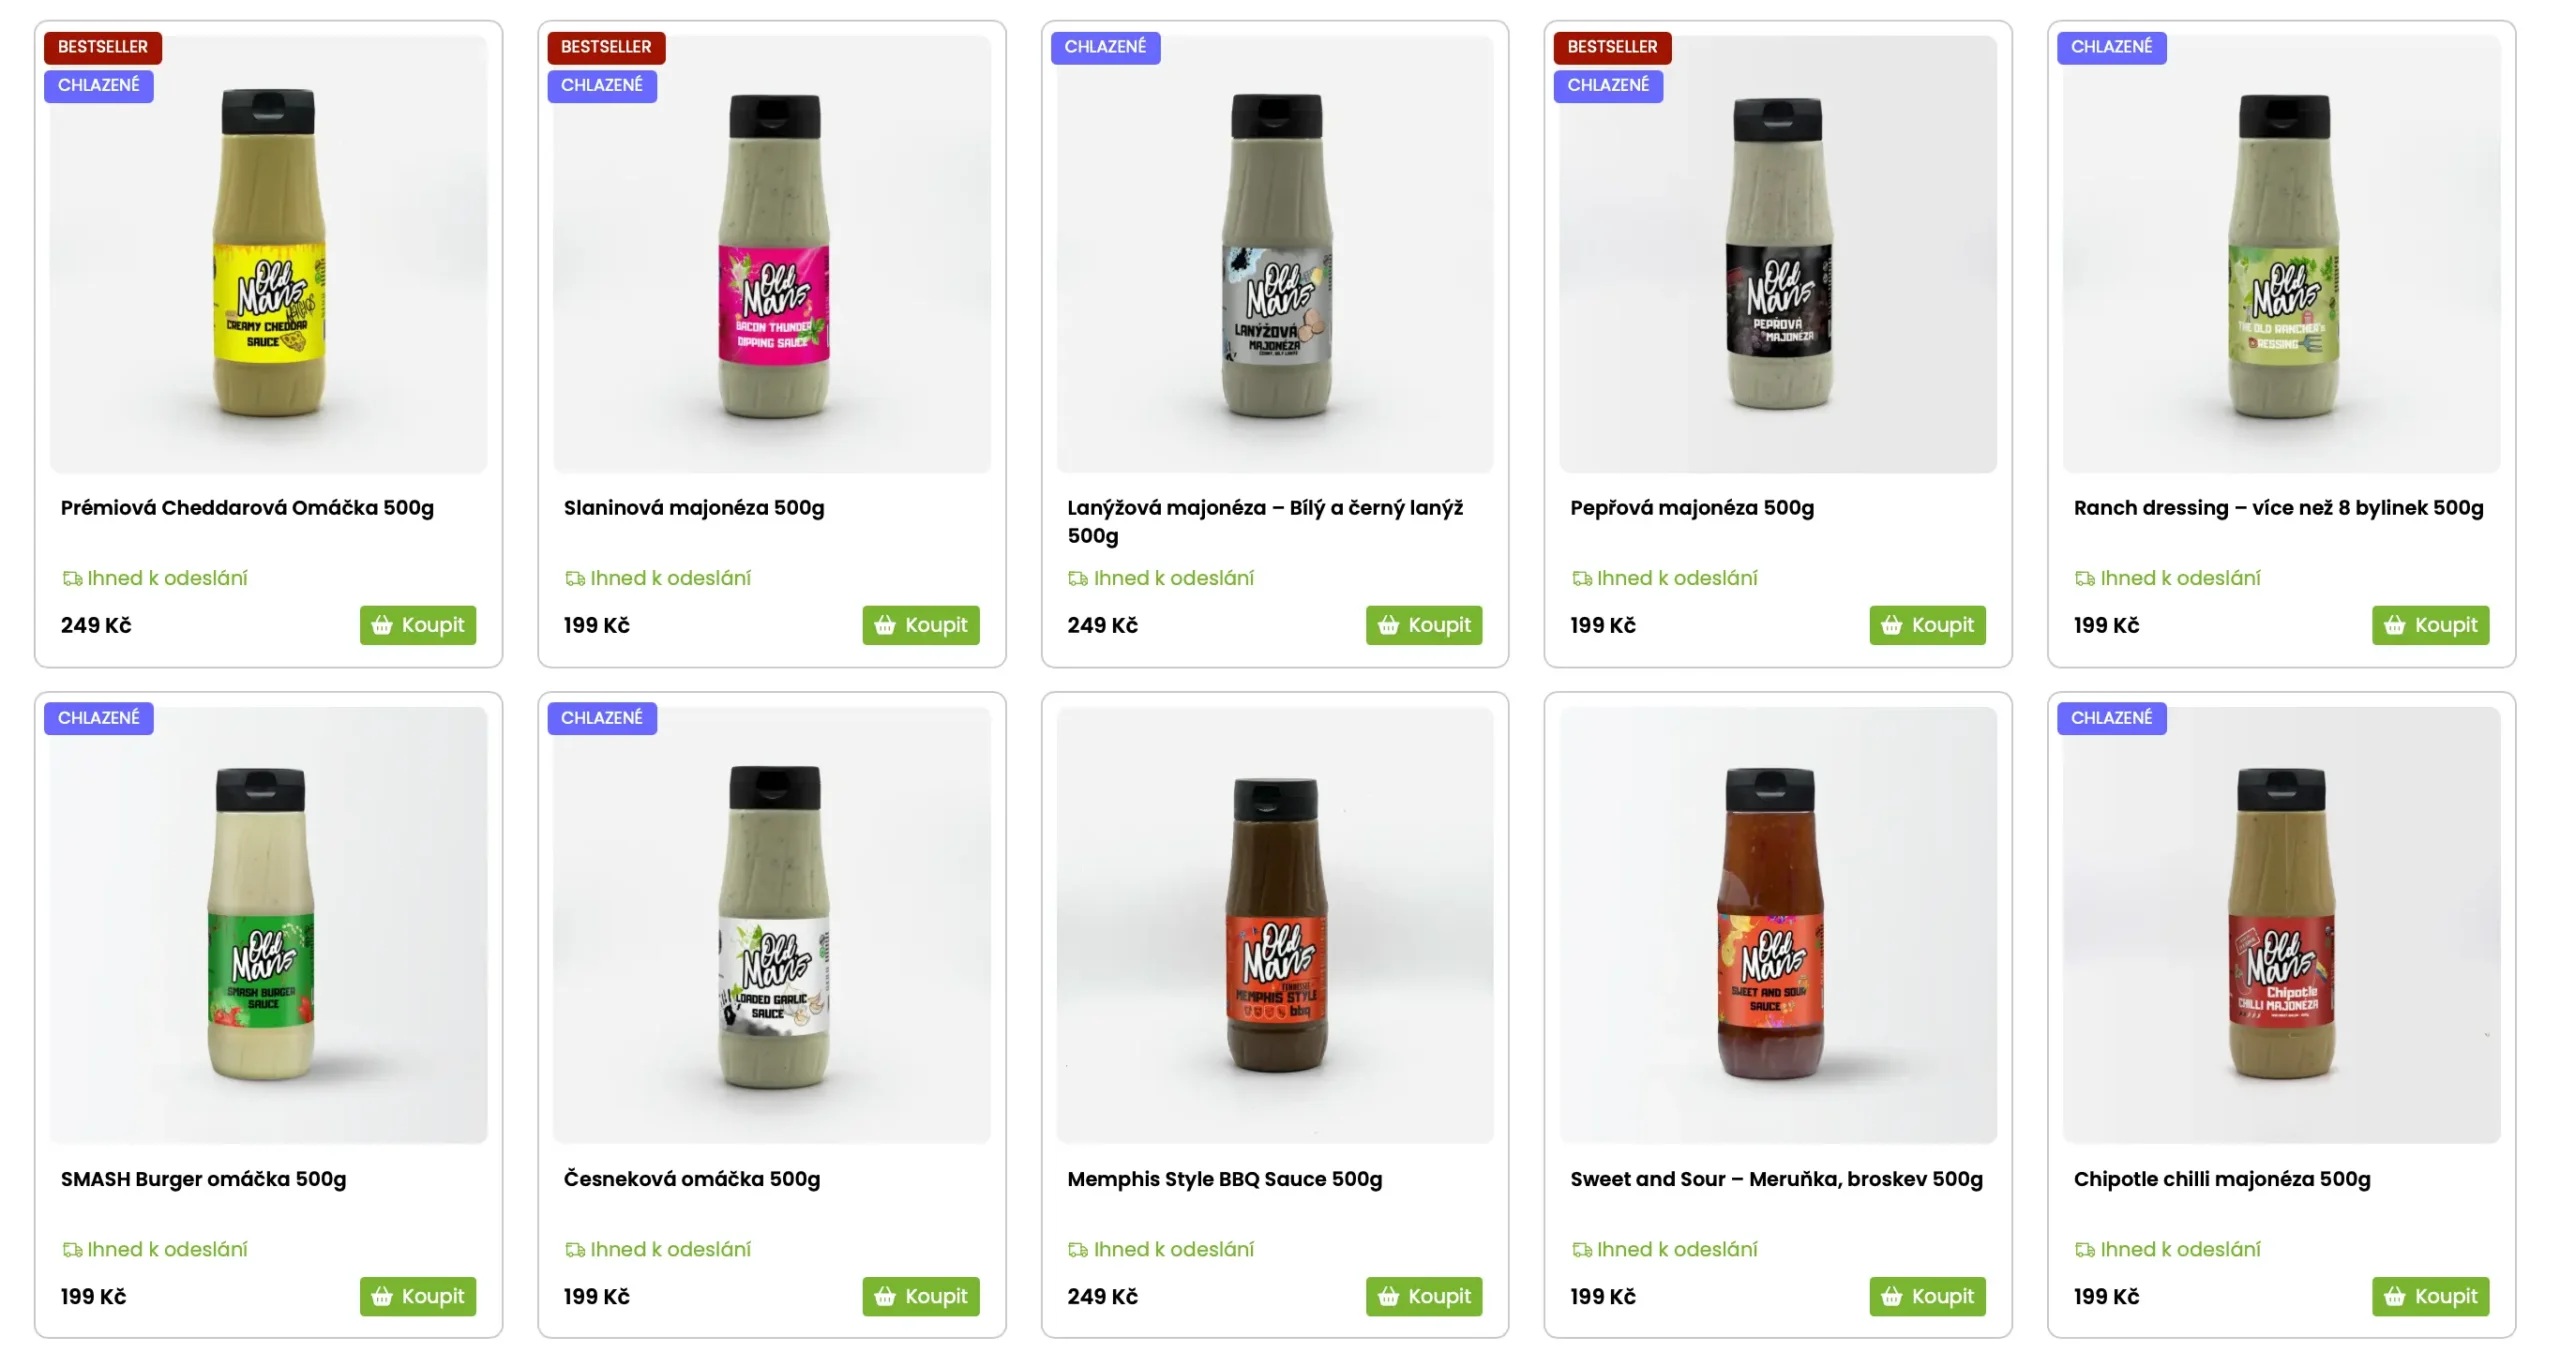Image resolution: width=2560 pixels, height=1352 pixels.
Task: Click basket icon on Memphis Style BBQ Koupit button
Action: [x=1388, y=1296]
